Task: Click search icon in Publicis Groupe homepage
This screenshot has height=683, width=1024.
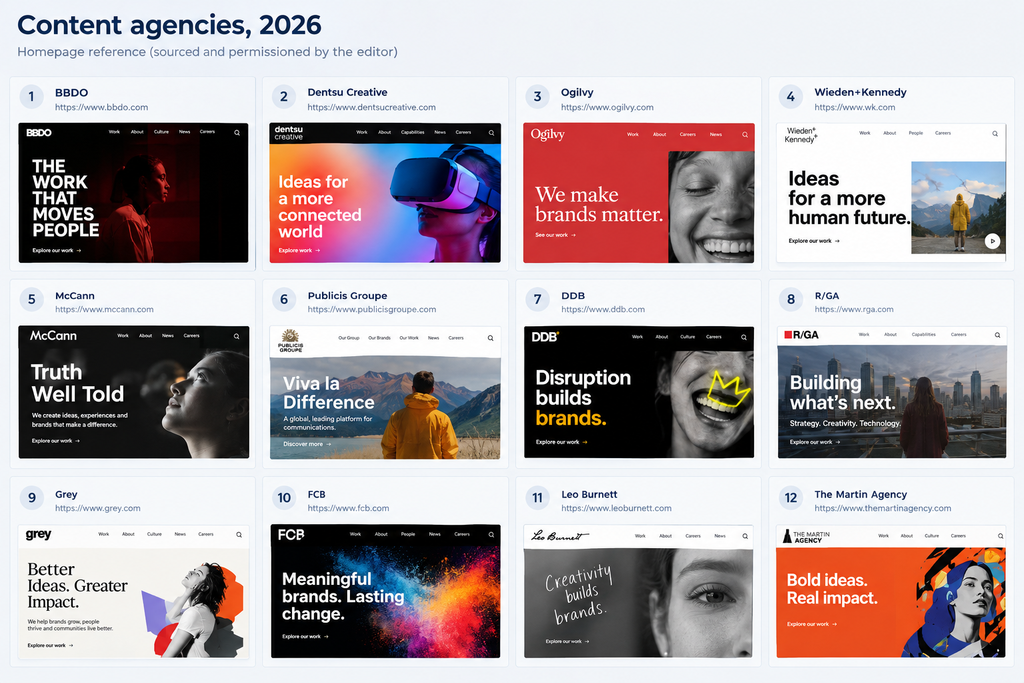Action: click(490, 338)
